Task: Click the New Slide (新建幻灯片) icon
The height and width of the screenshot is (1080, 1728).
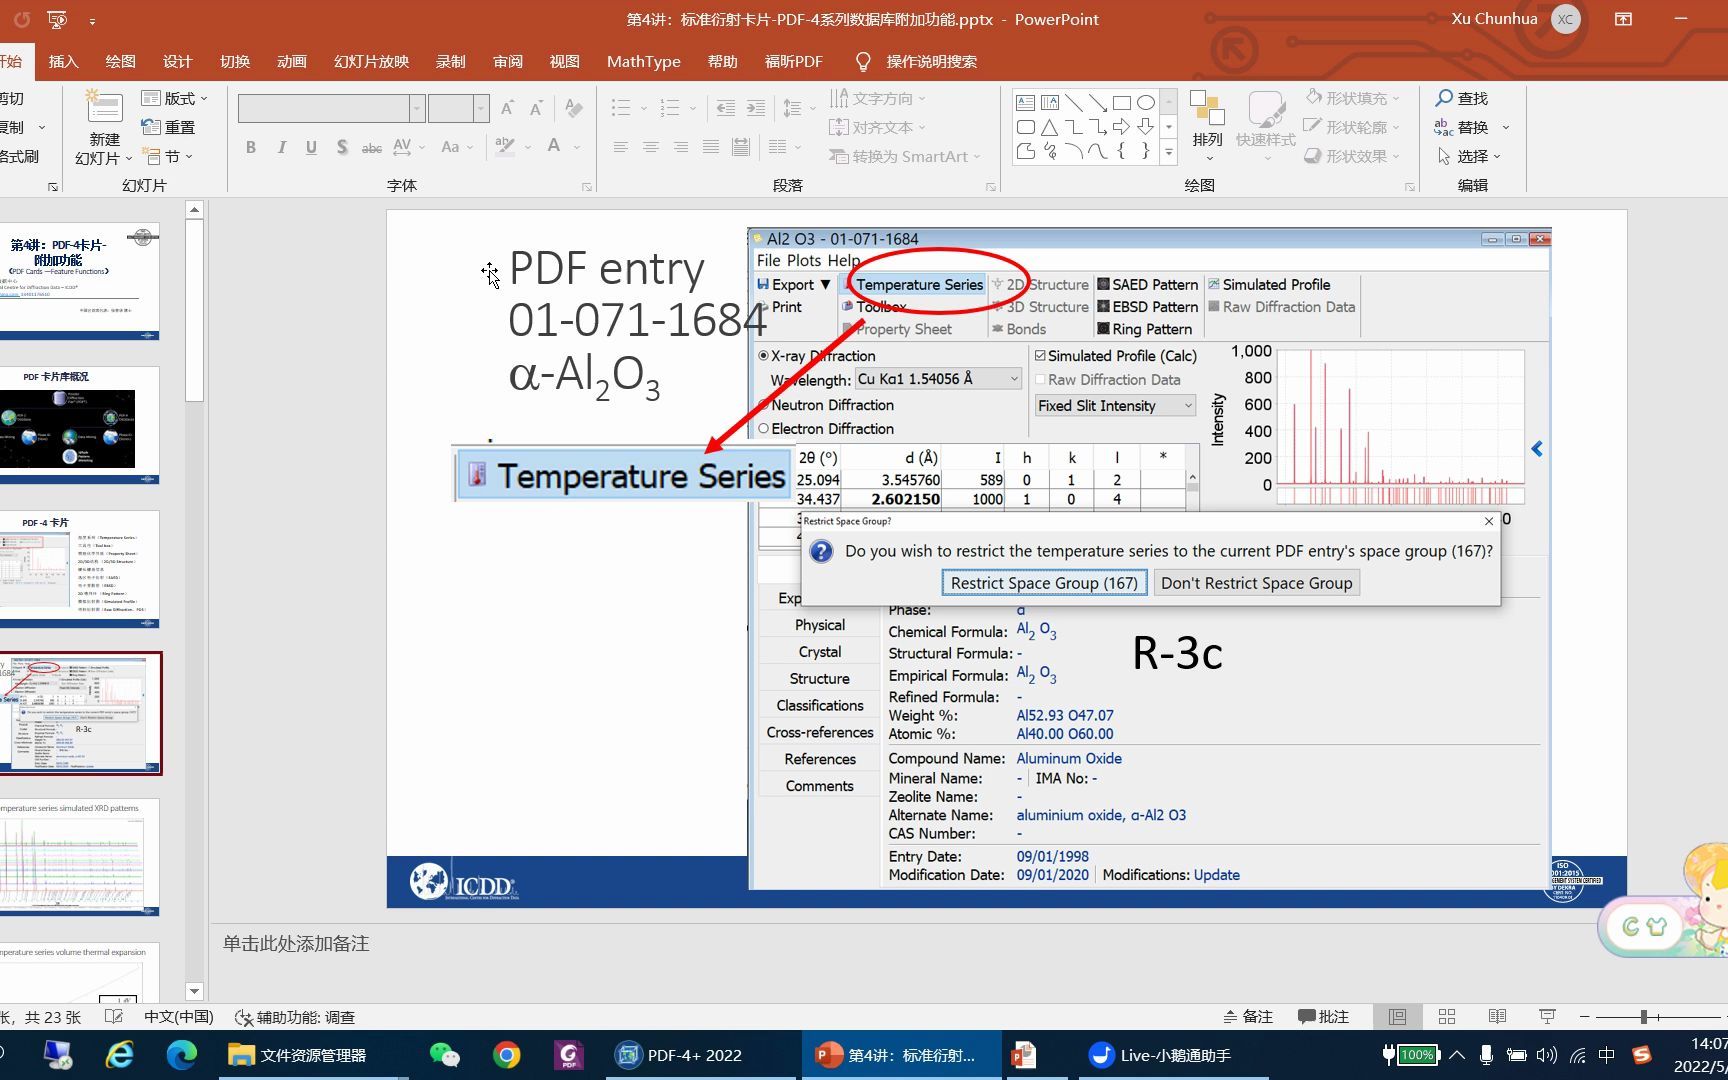Action: (x=104, y=107)
